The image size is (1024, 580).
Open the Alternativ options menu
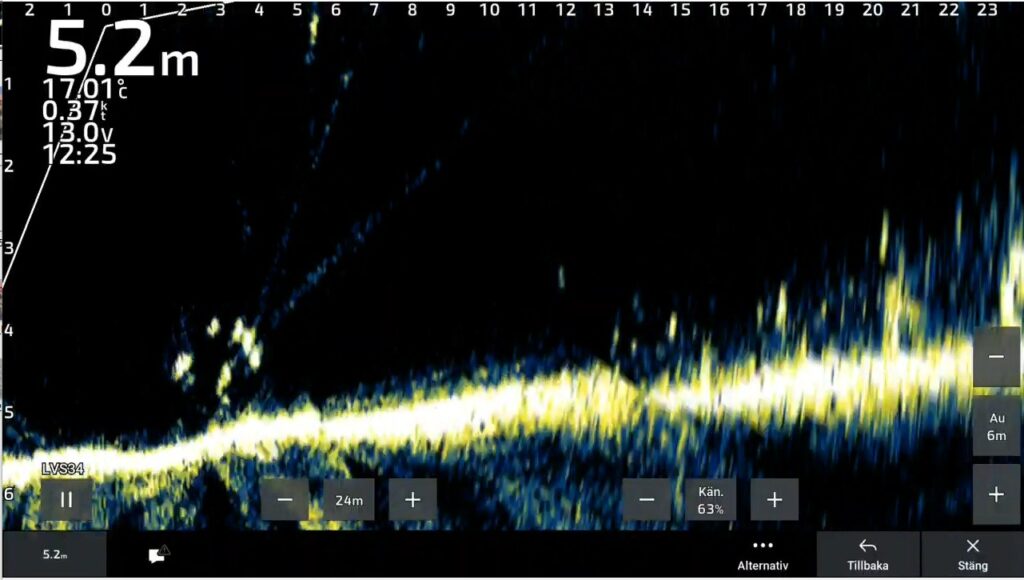763,555
